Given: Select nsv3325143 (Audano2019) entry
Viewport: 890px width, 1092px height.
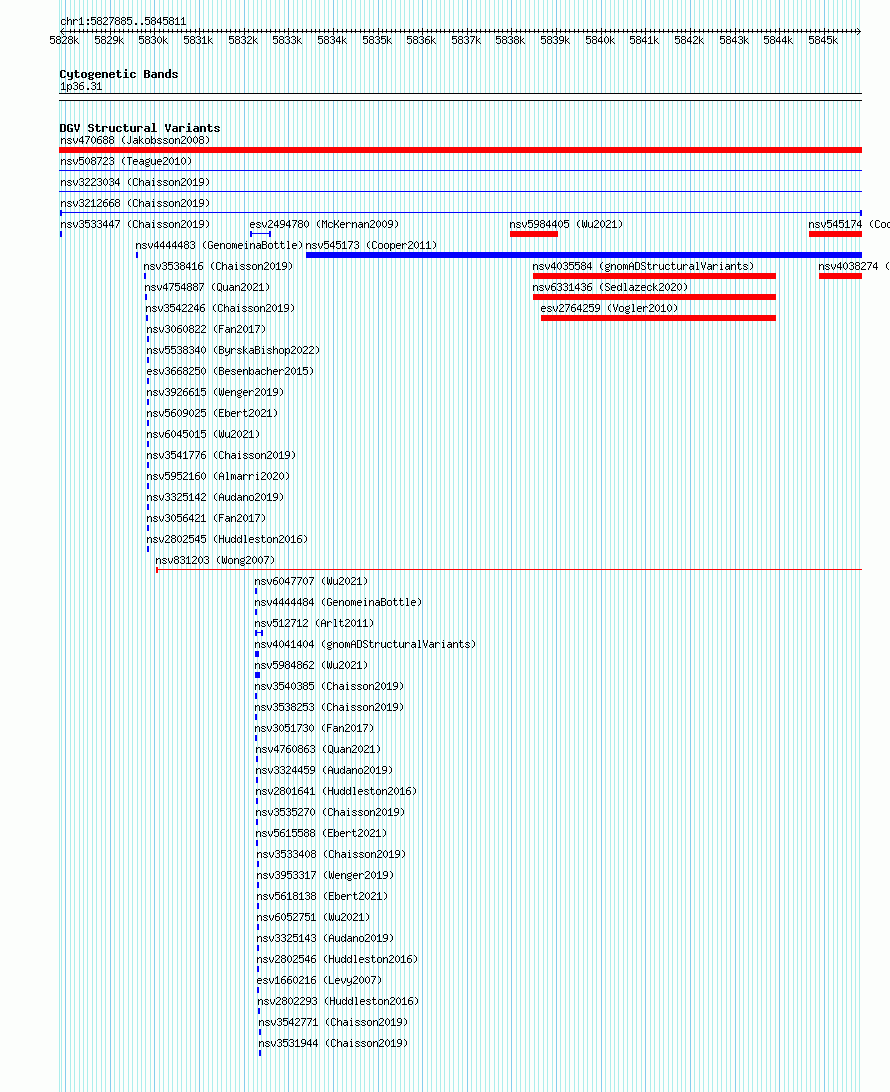Looking at the screenshot, I should pyautogui.click(x=325, y=938).
